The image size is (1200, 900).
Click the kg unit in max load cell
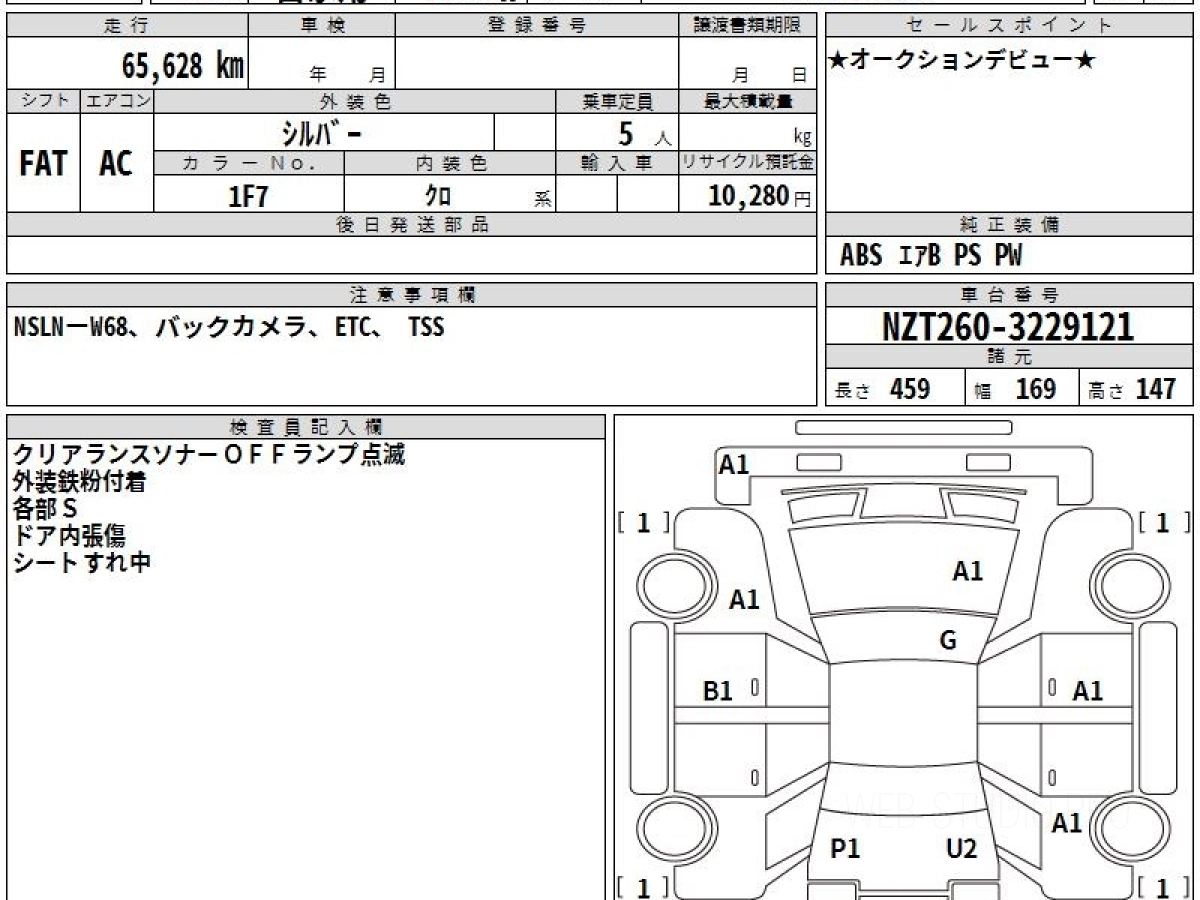(802, 138)
